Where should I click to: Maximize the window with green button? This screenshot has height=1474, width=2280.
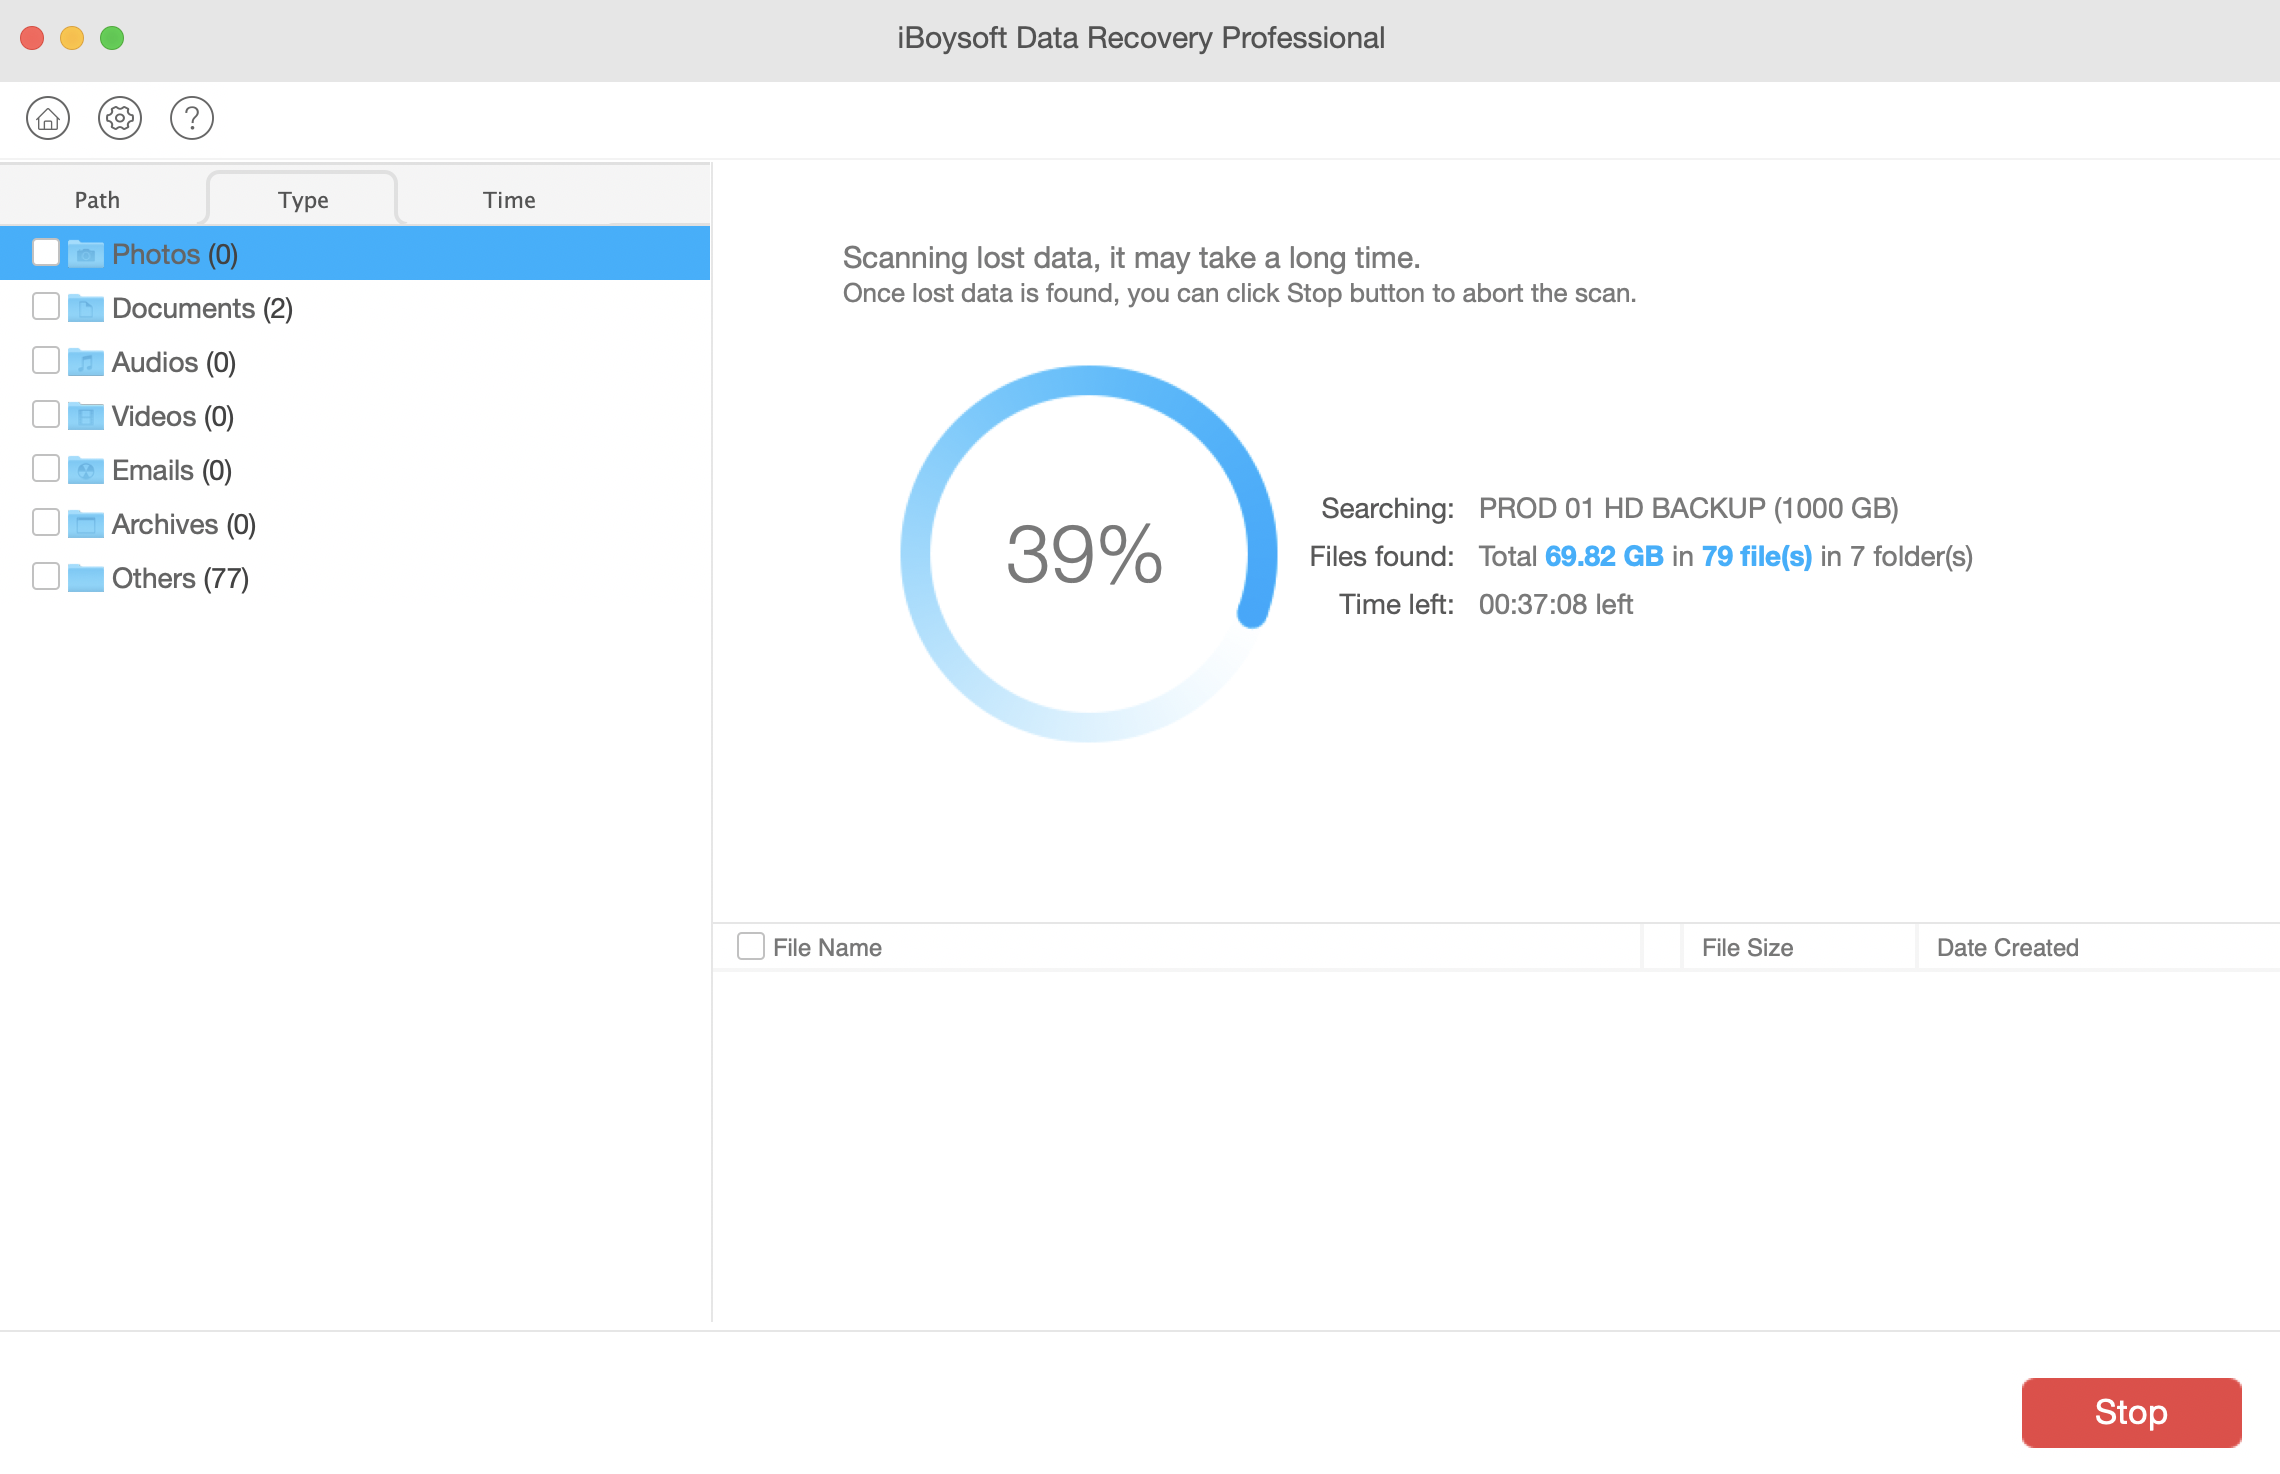pyautogui.click(x=112, y=38)
